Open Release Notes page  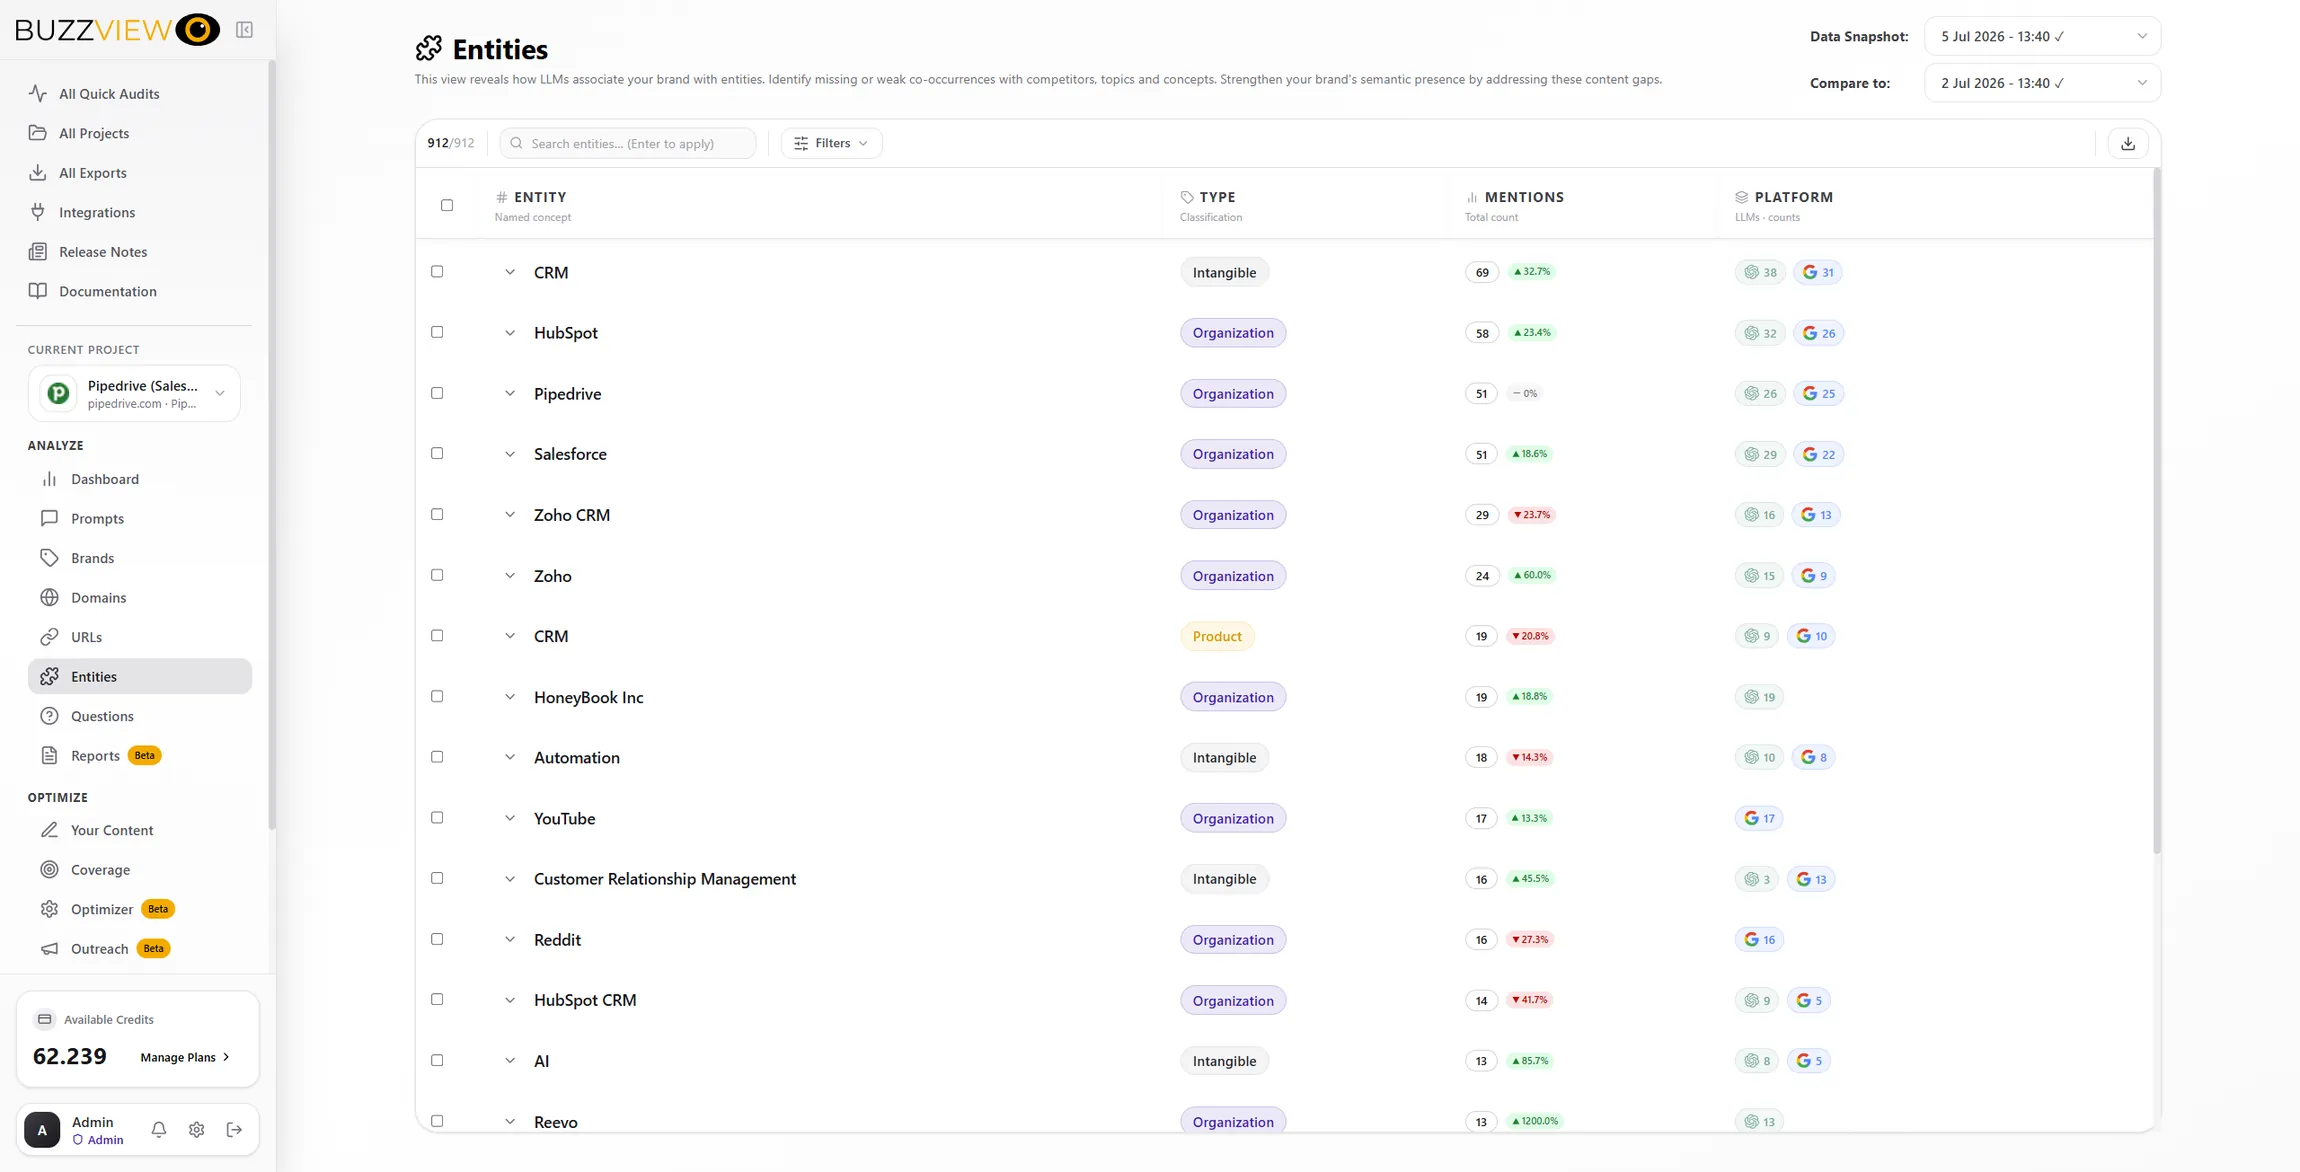point(134,251)
